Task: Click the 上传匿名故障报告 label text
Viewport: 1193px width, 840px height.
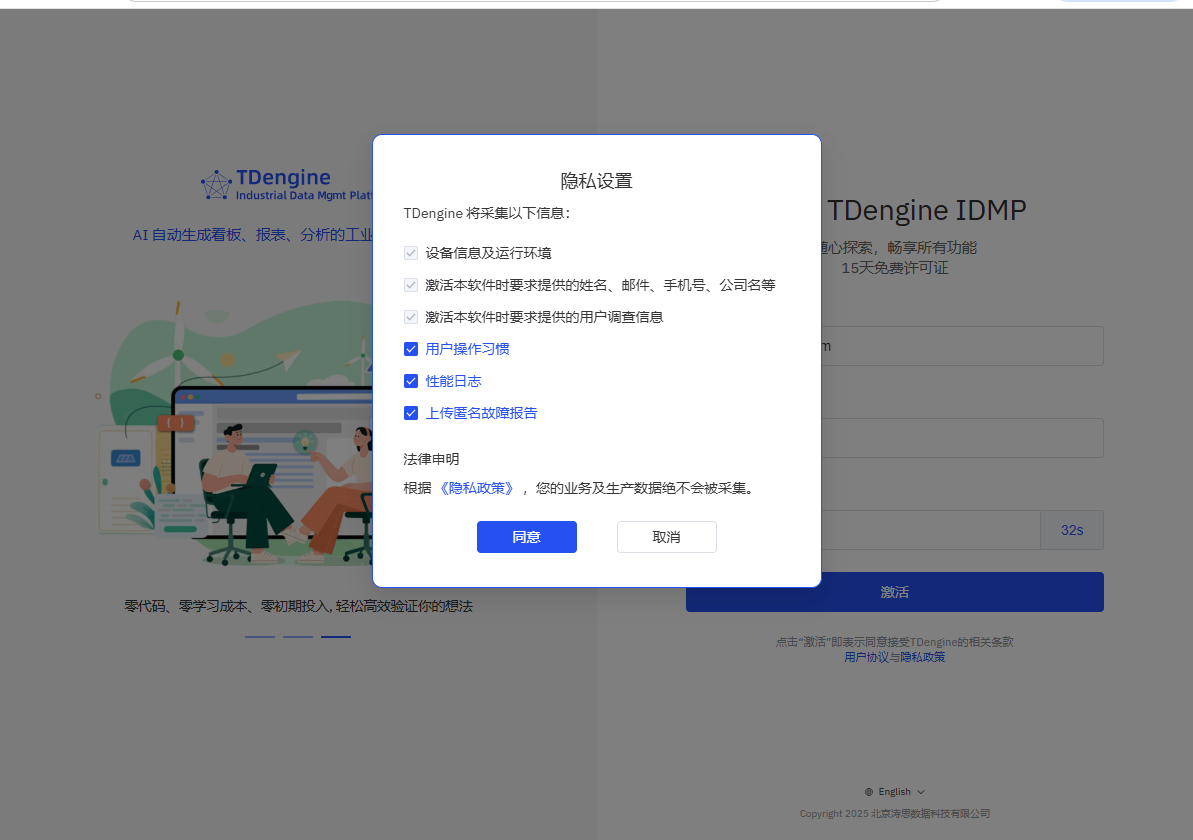Action: (x=482, y=413)
